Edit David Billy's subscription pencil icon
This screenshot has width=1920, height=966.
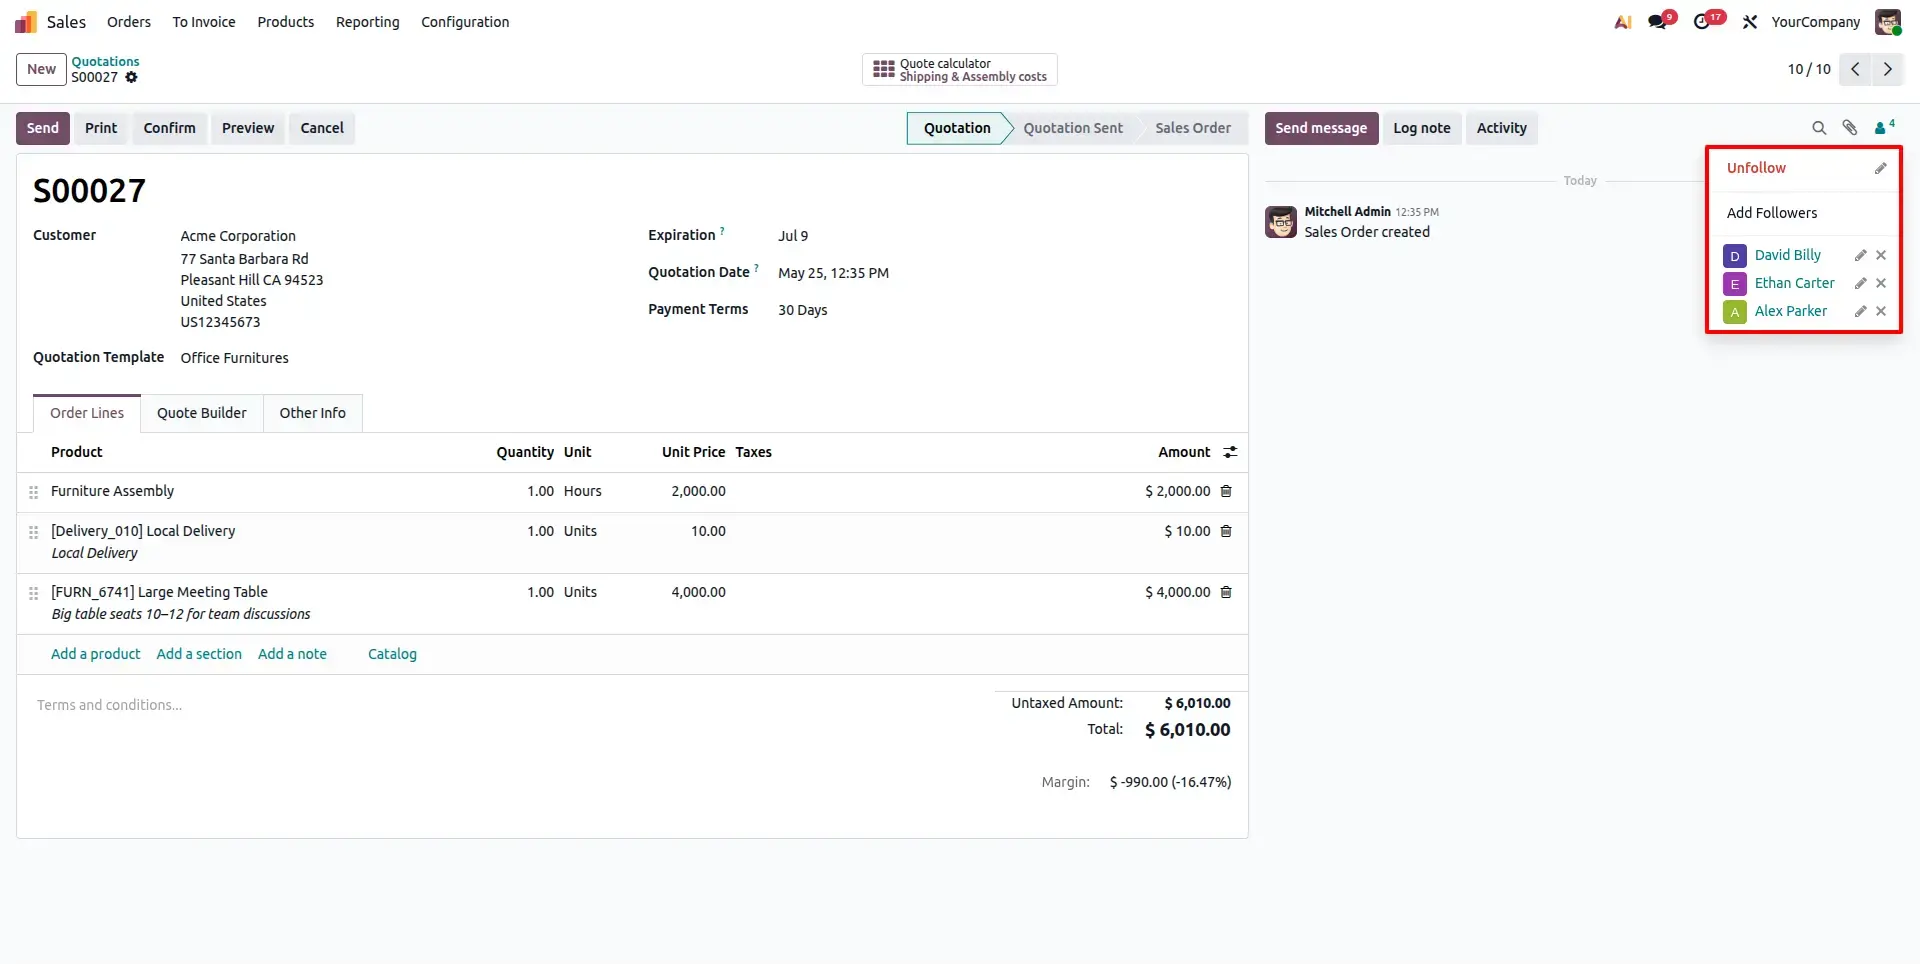[x=1860, y=255]
